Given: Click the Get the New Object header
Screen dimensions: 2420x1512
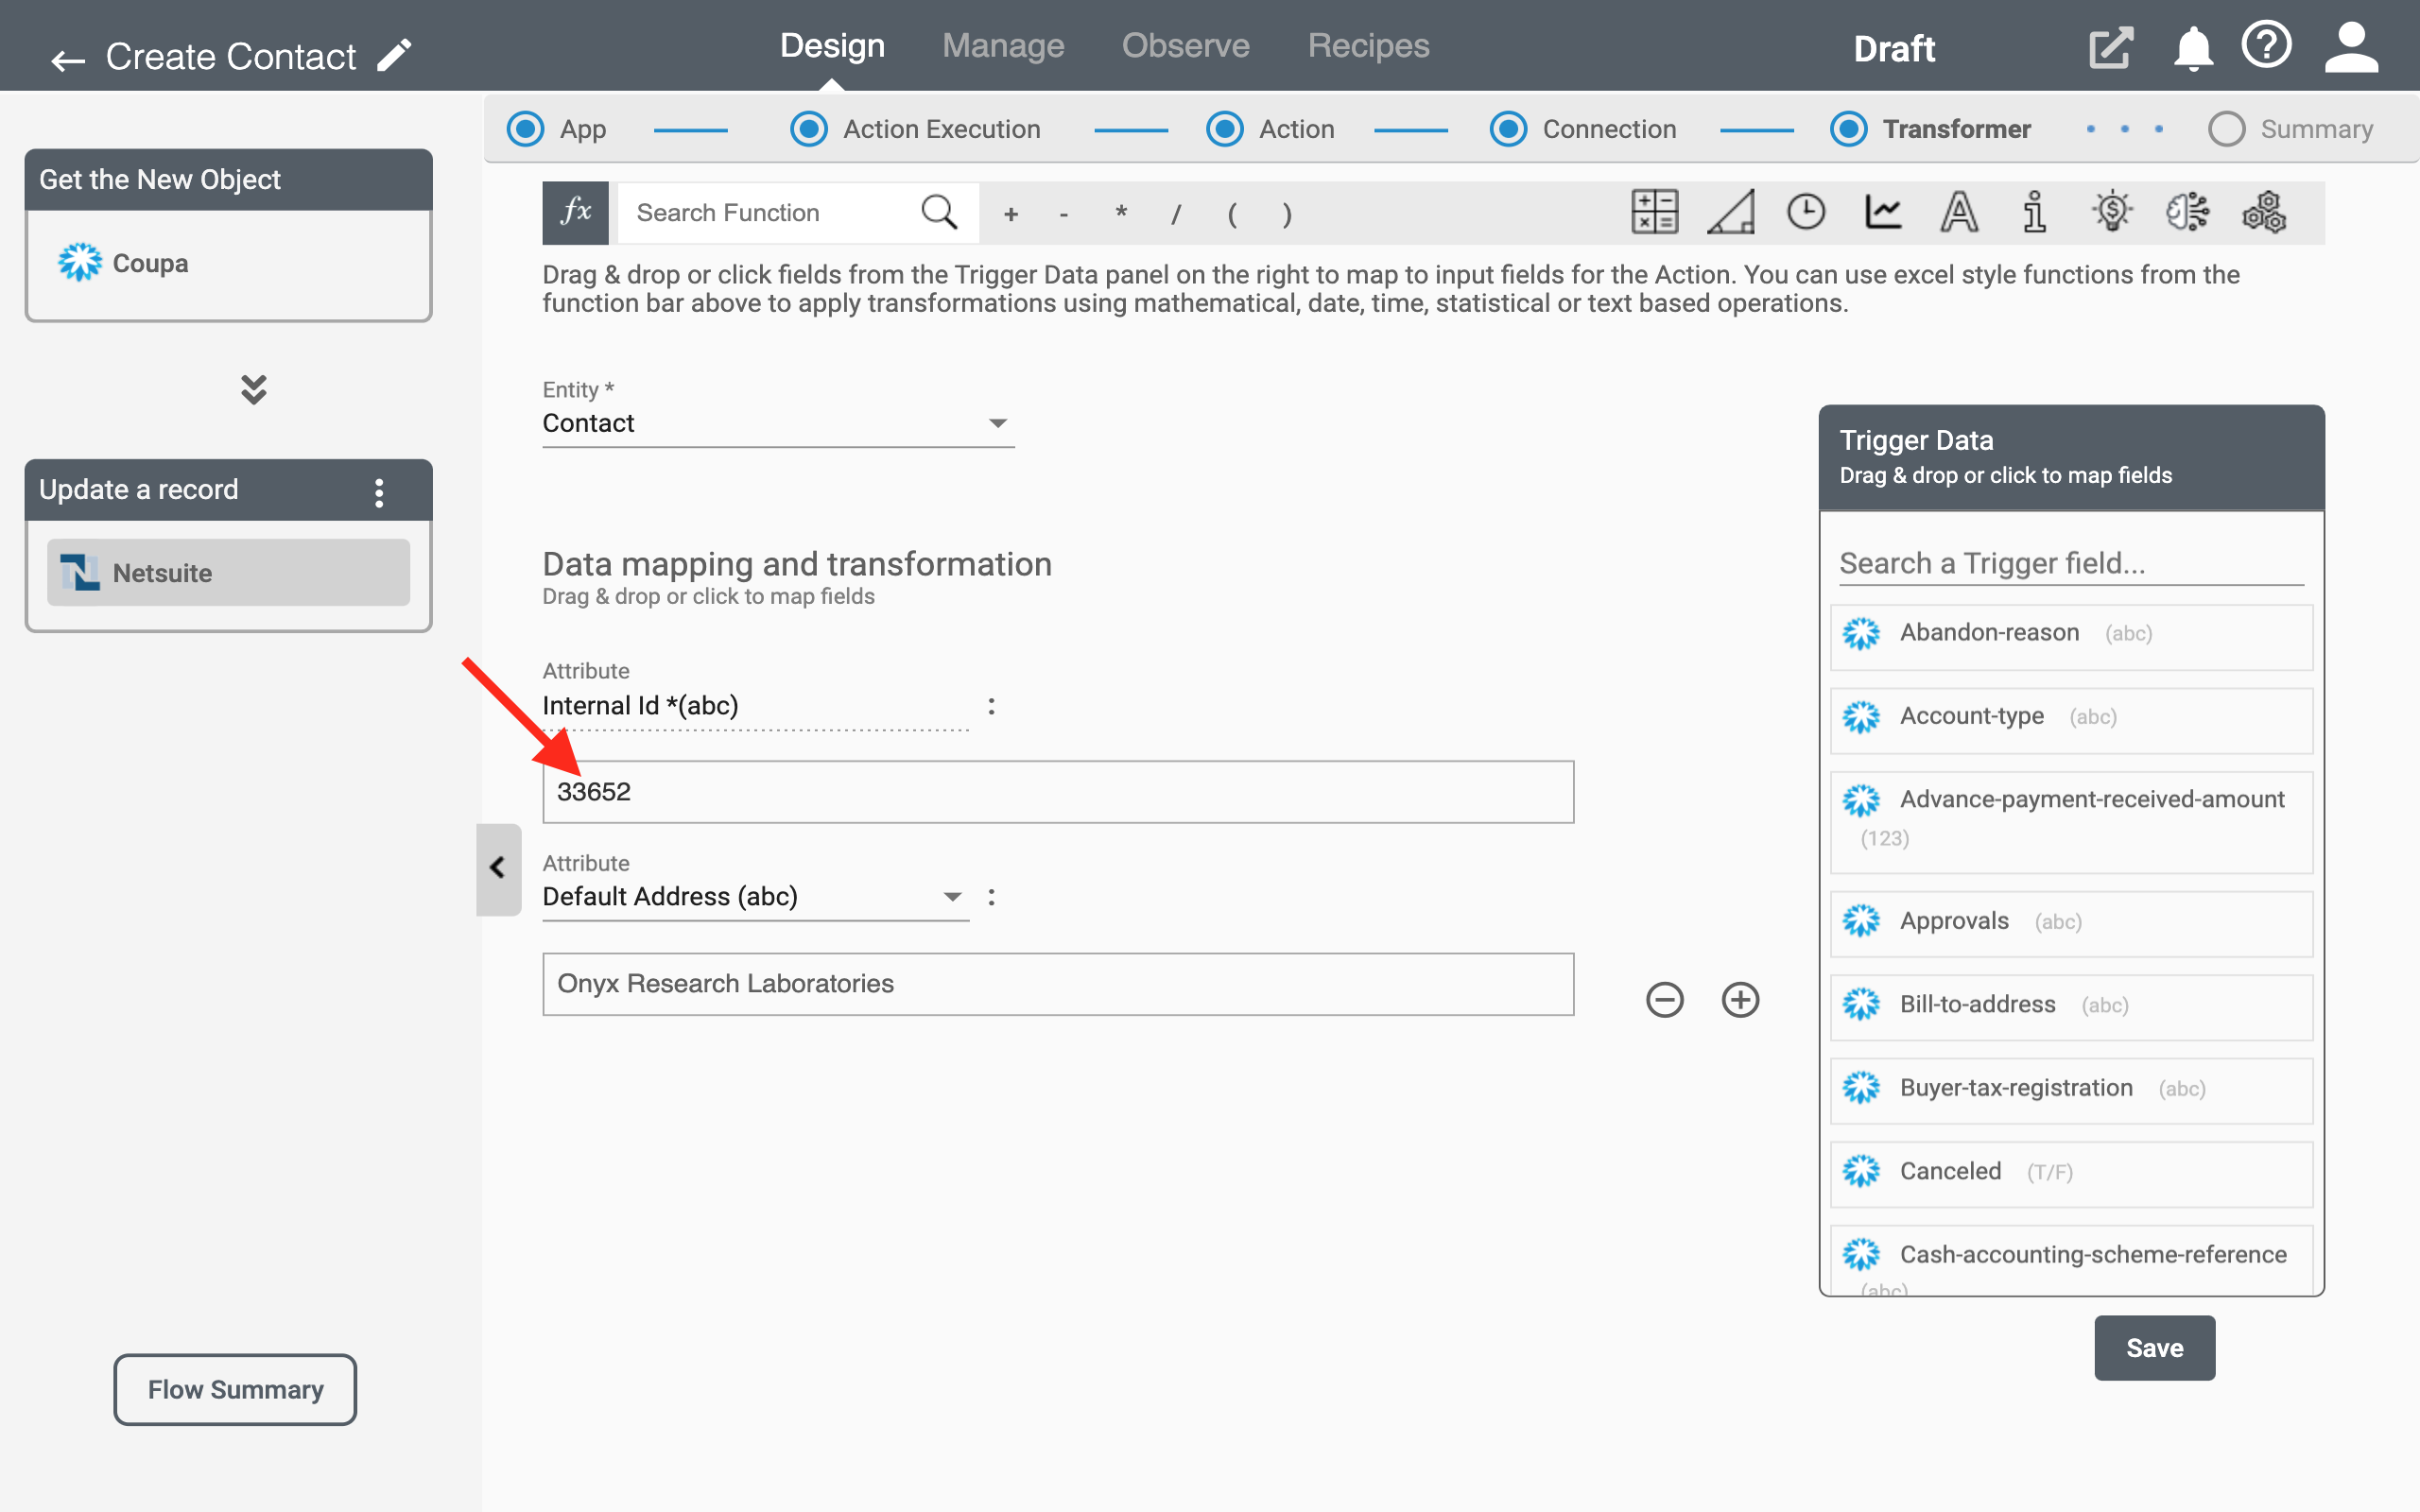Looking at the screenshot, I should 229,180.
